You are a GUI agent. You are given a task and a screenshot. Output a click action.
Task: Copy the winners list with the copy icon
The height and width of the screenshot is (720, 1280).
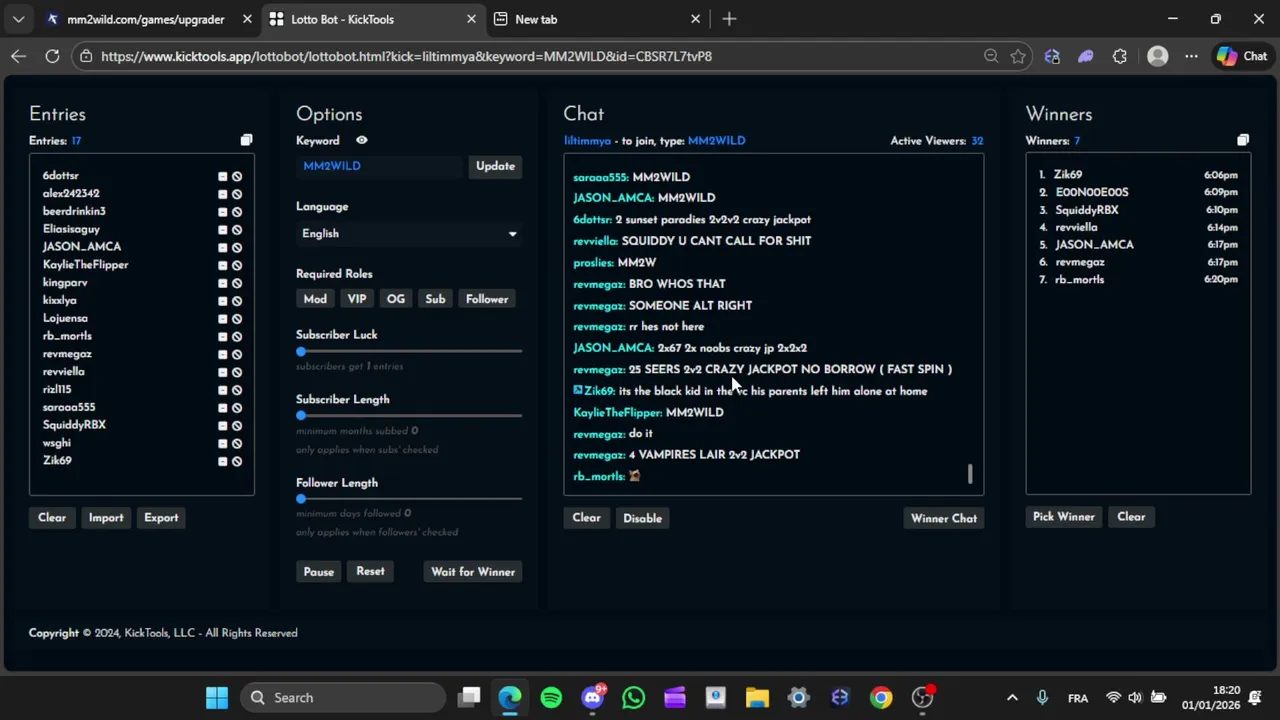pos(1243,141)
